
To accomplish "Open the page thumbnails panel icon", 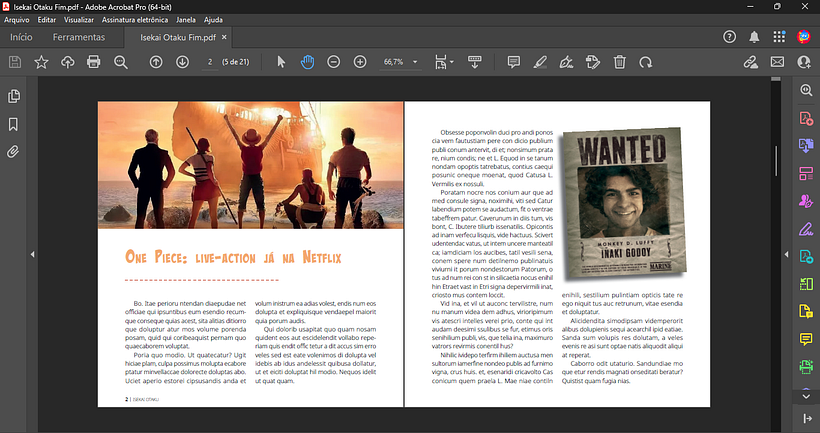I will click(x=14, y=96).
